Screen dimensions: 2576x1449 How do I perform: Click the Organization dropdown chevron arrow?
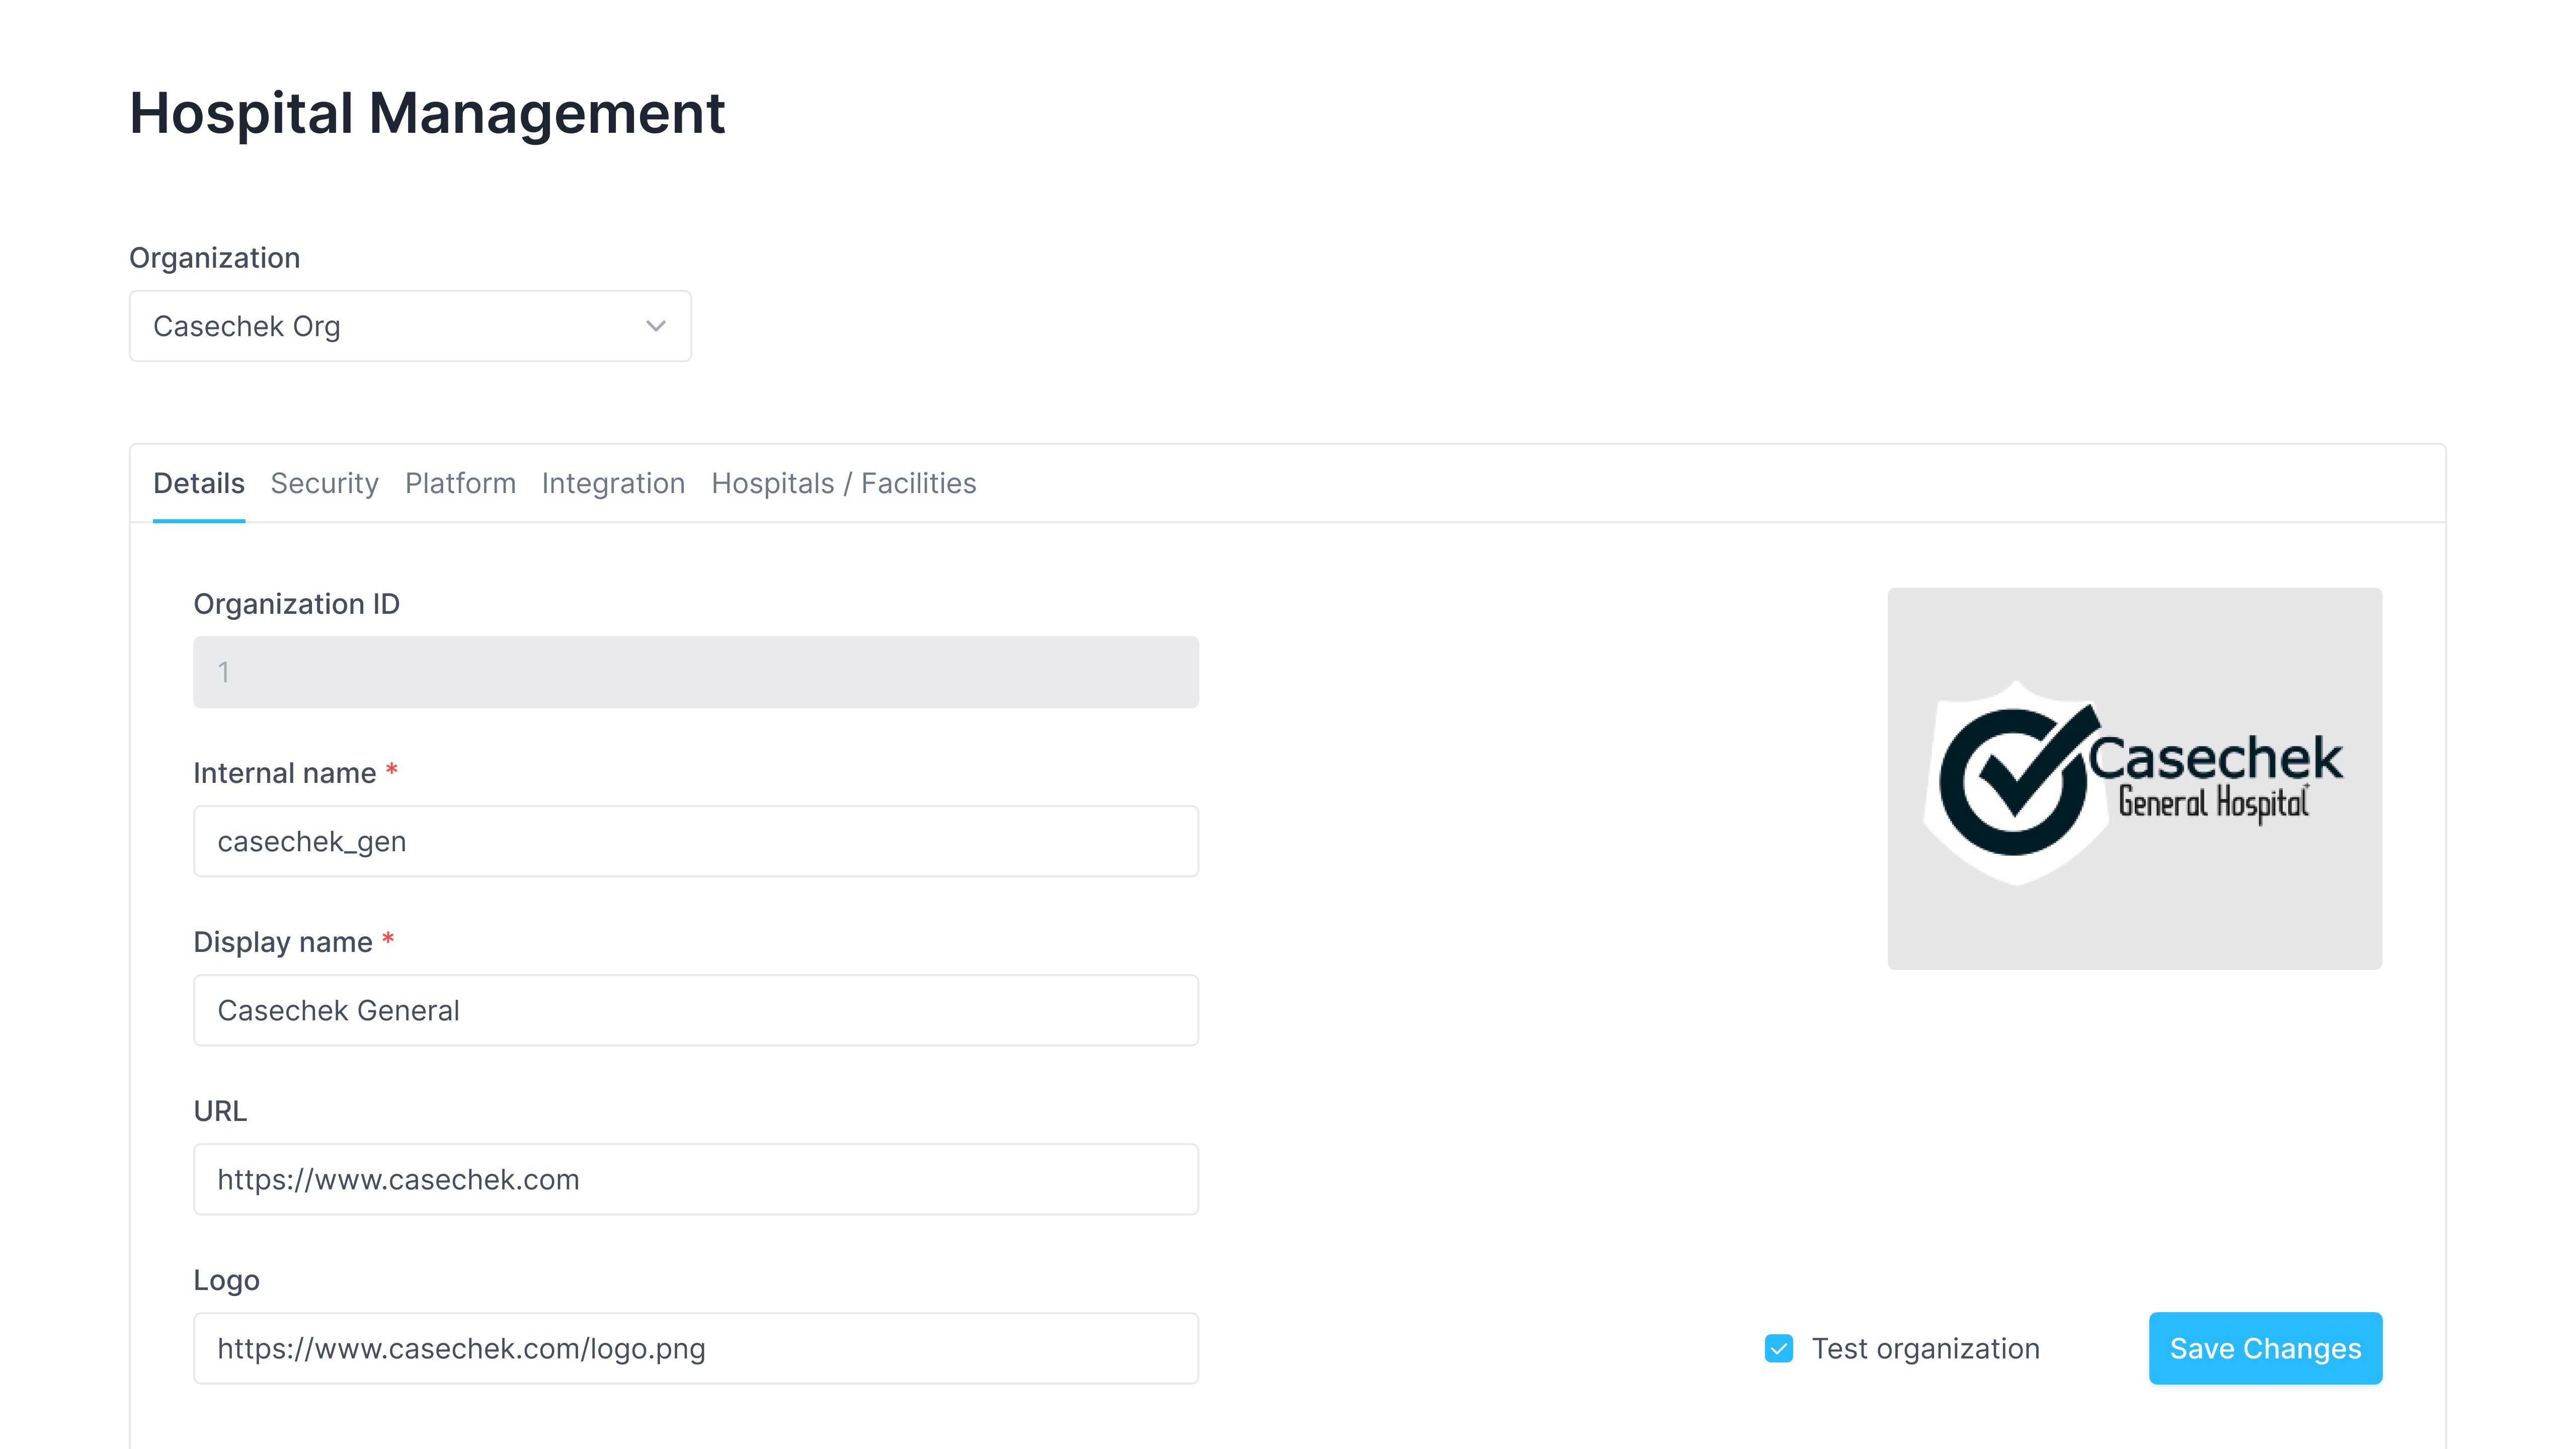pos(655,326)
